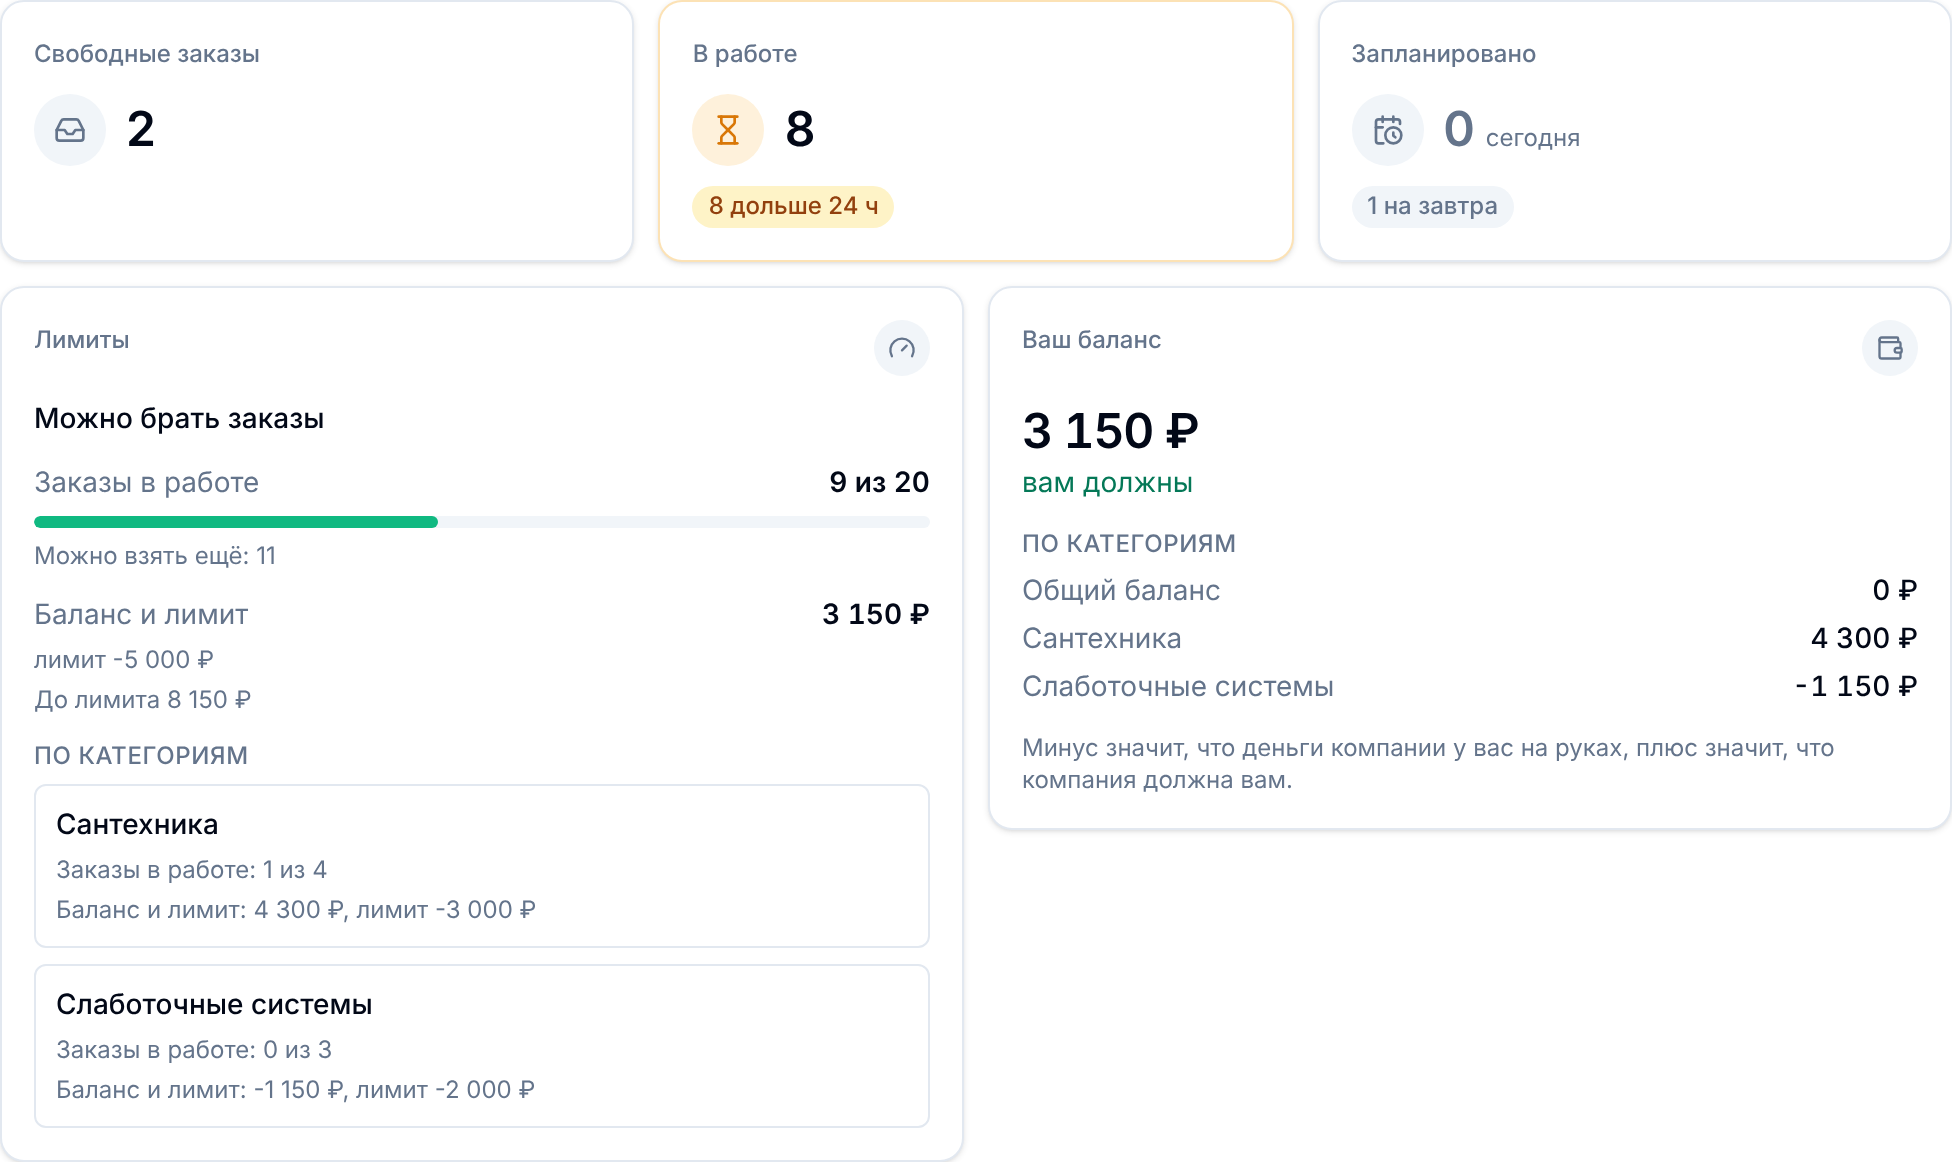Click 'Можно брать заказы' status heading

pos(179,418)
